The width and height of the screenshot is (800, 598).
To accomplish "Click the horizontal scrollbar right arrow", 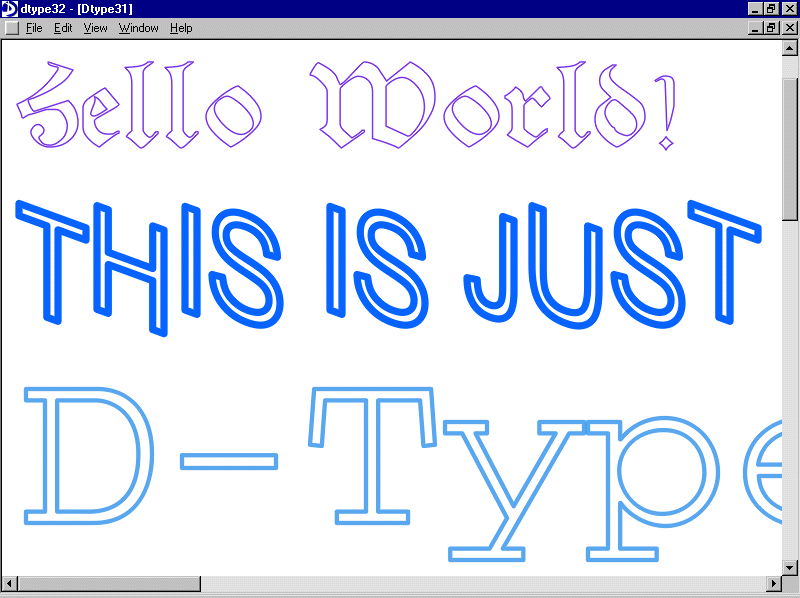I will coord(774,583).
